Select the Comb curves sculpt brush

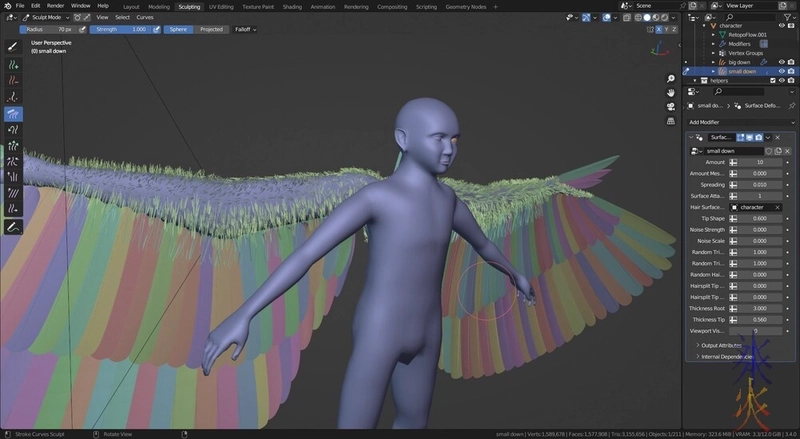coord(13,113)
